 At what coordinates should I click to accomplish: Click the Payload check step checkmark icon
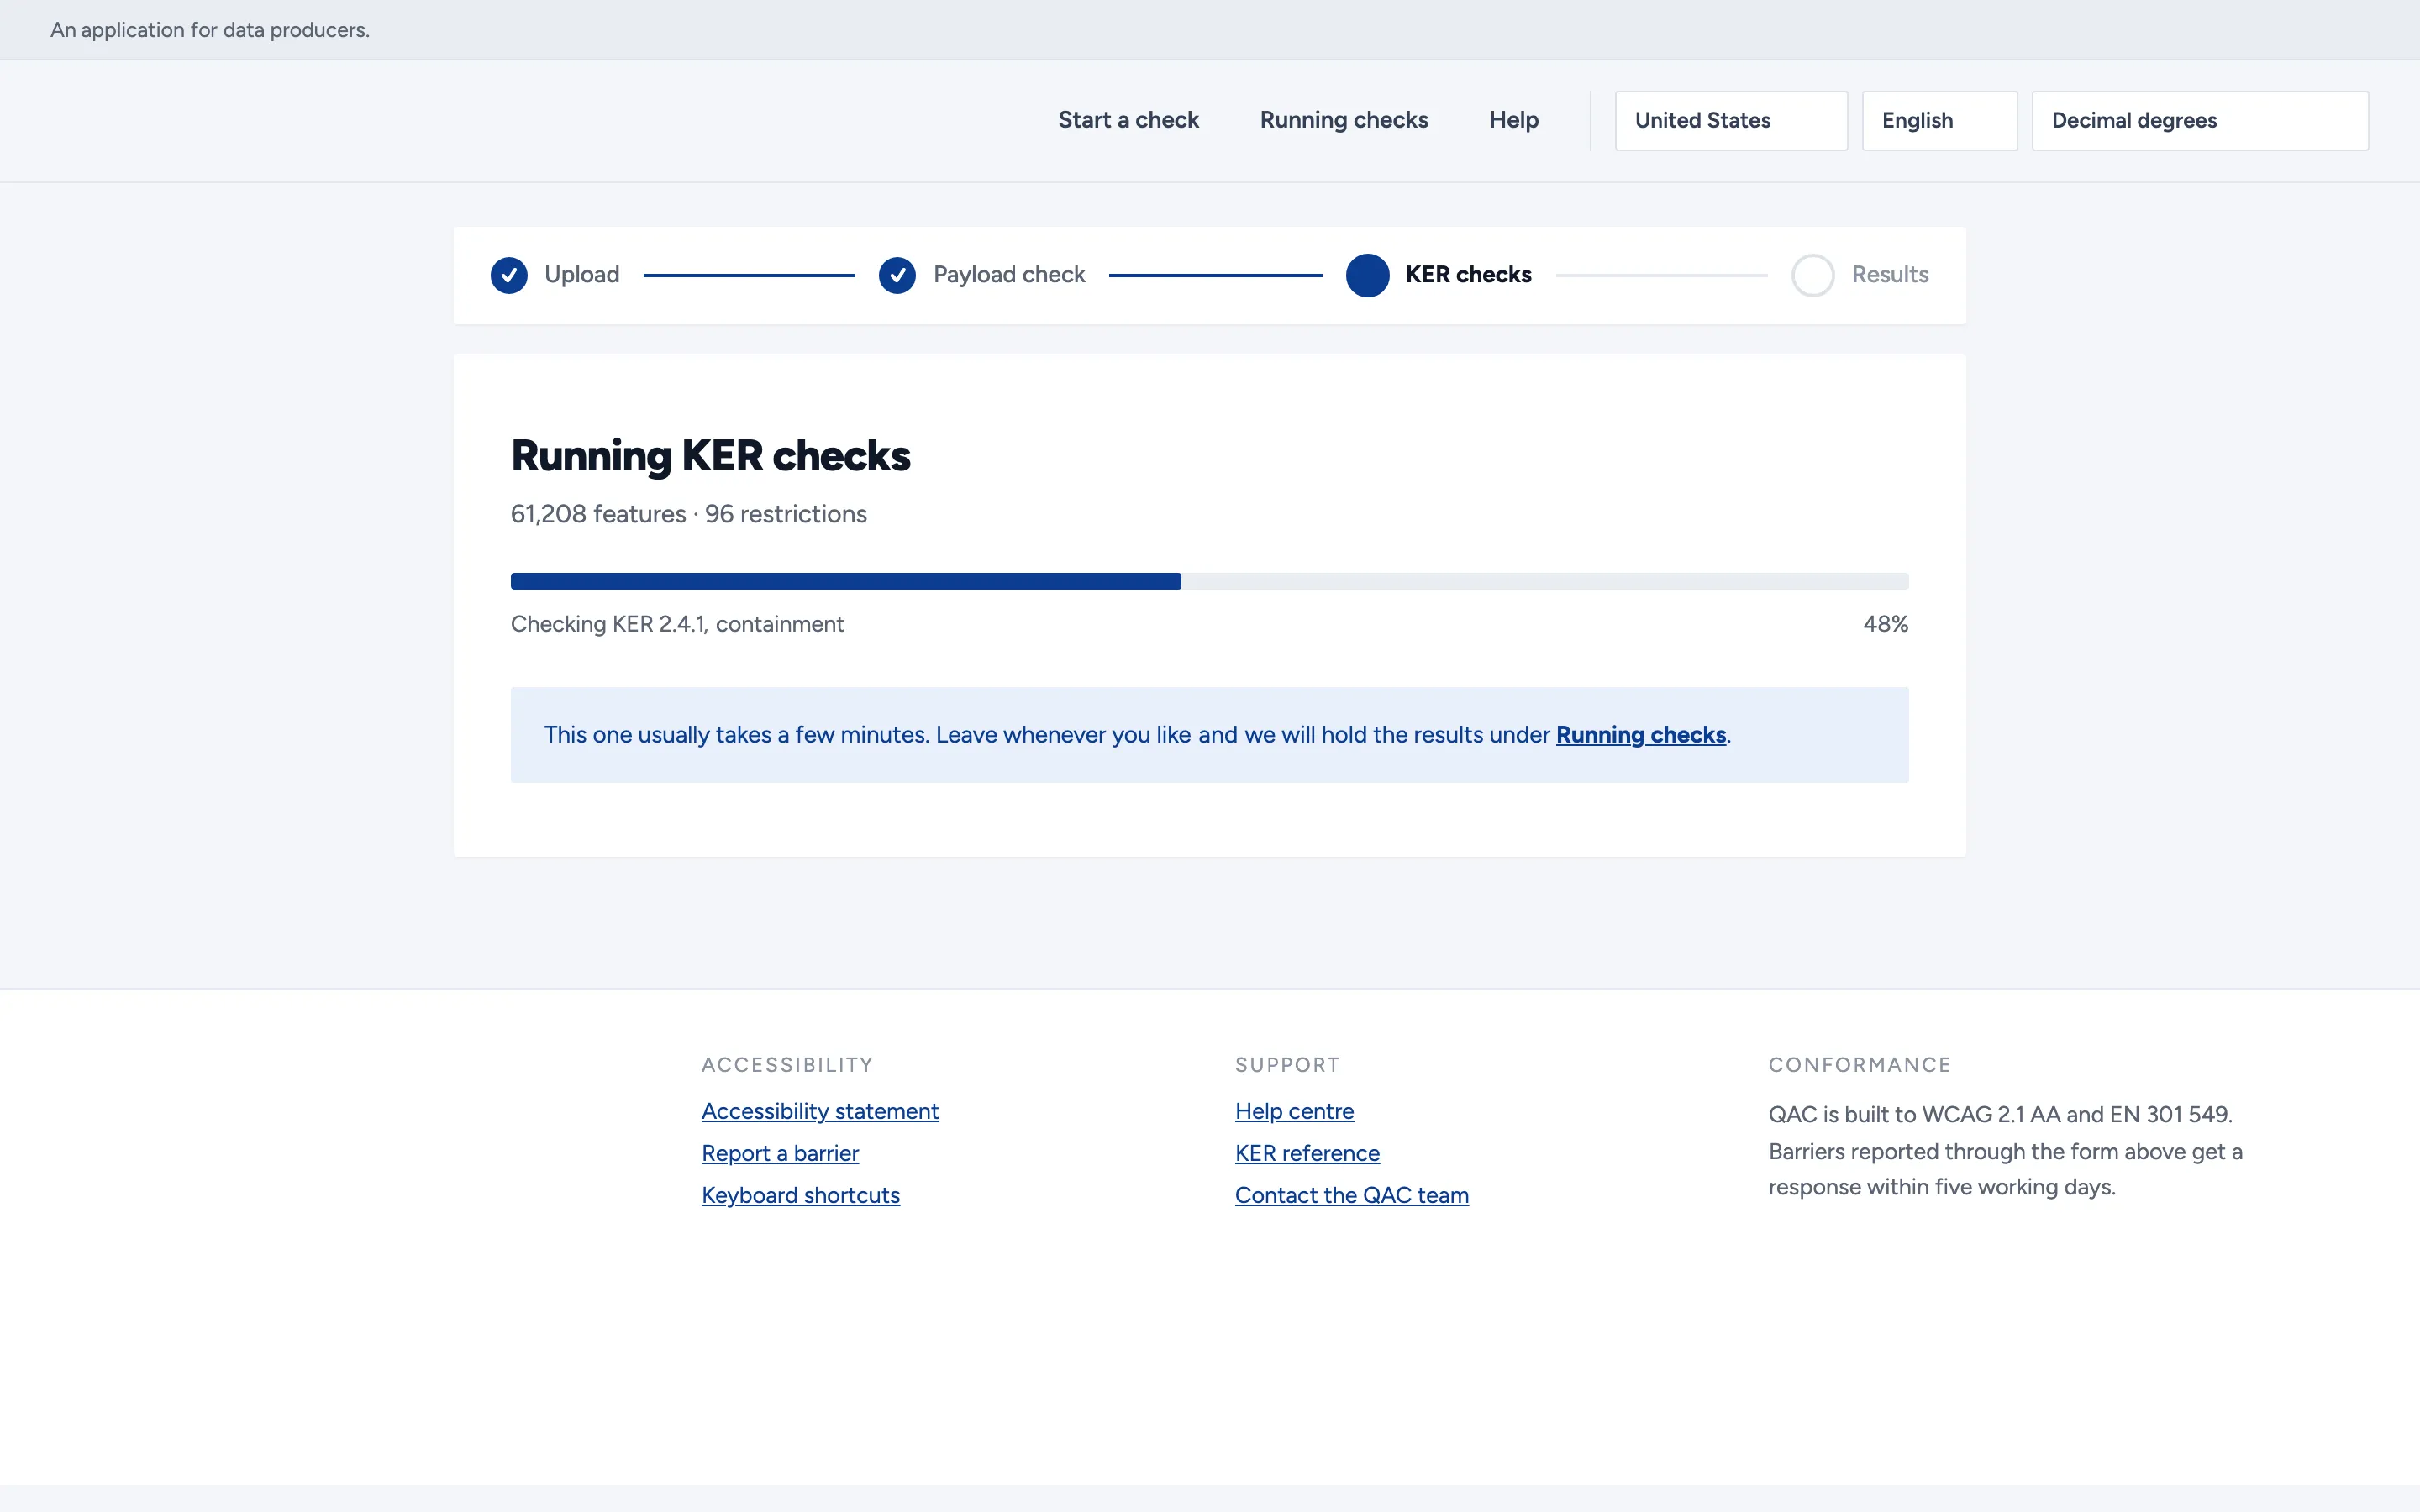point(897,275)
